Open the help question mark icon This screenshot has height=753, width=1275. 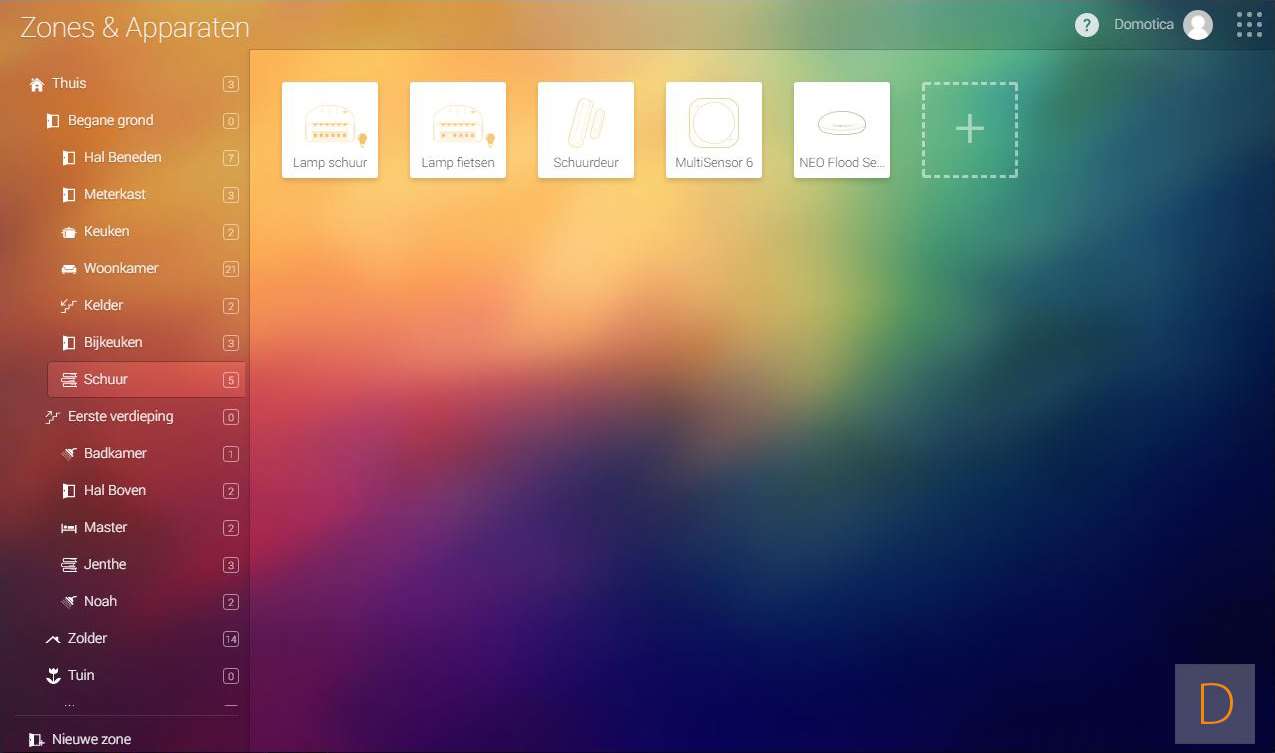tap(1086, 25)
